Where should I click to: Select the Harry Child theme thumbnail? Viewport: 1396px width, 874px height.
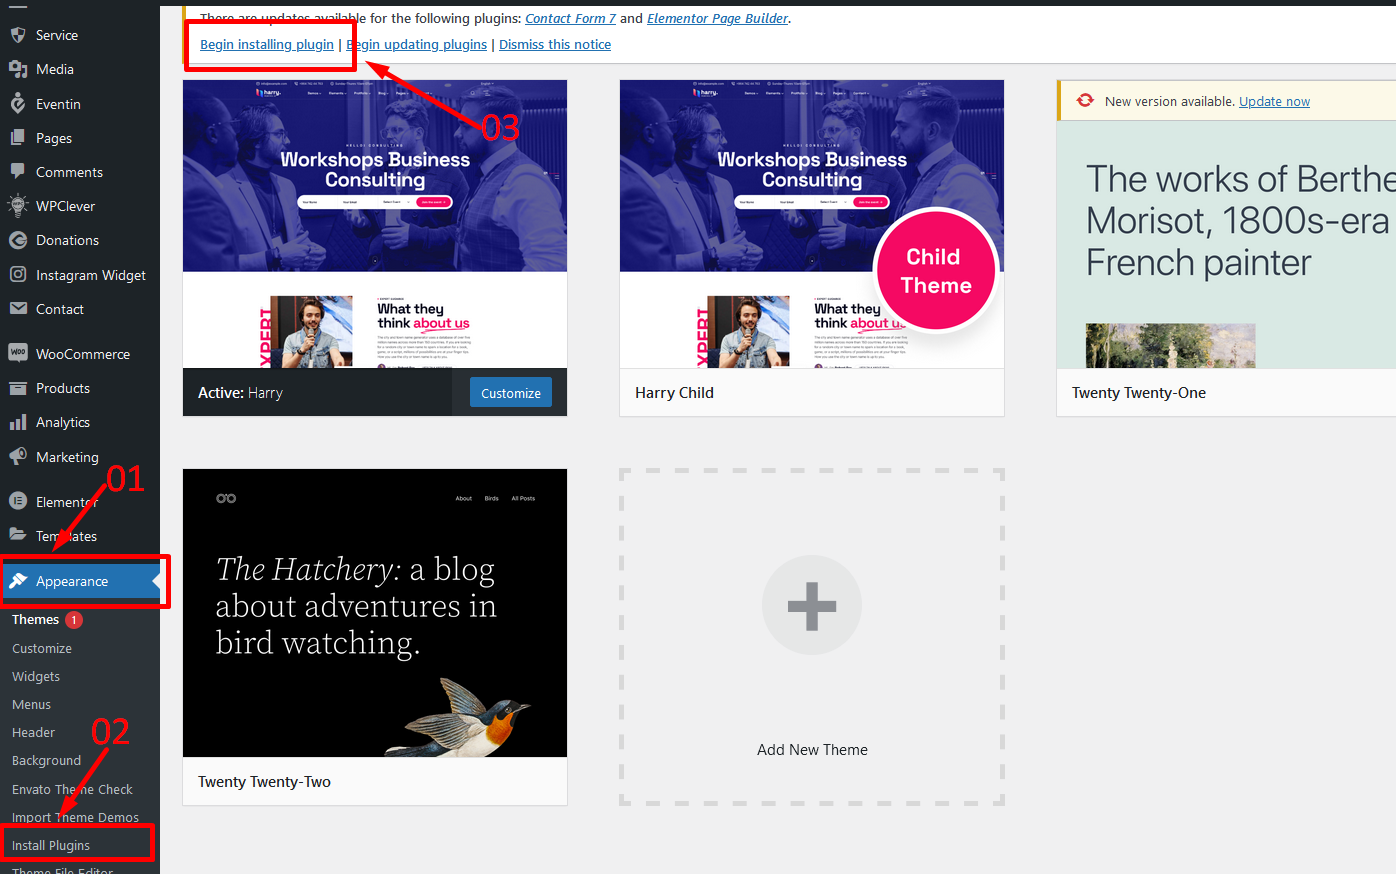[812, 224]
